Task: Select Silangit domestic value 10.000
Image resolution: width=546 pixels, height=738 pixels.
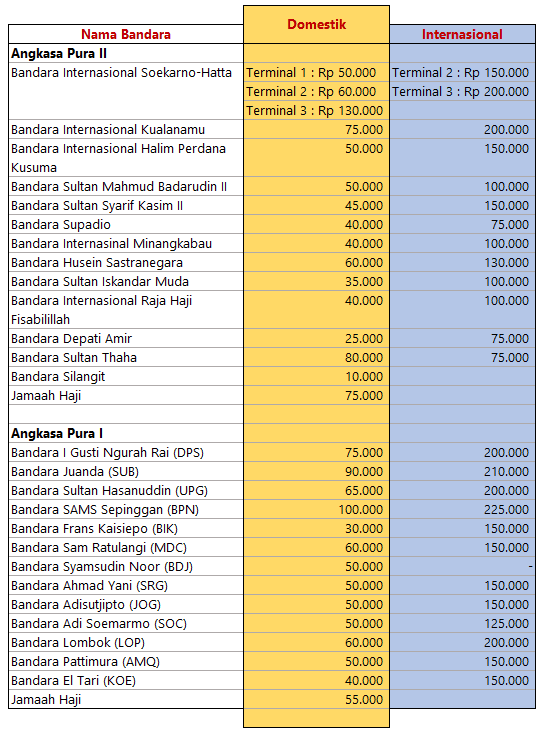Action: pyautogui.click(x=364, y=377)
